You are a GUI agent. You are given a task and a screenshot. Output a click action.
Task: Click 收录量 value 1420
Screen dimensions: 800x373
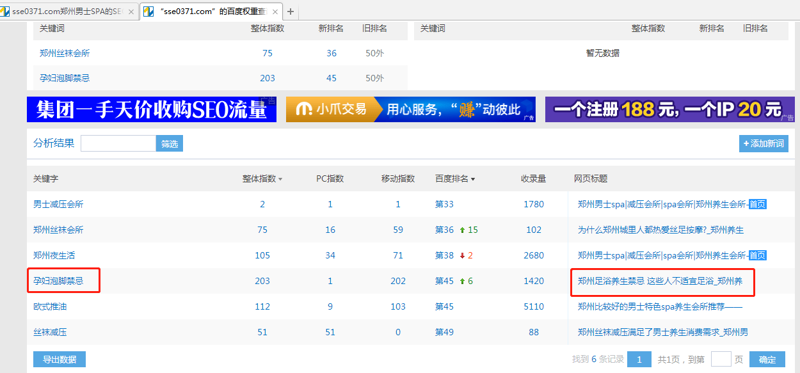coord(534,281)
